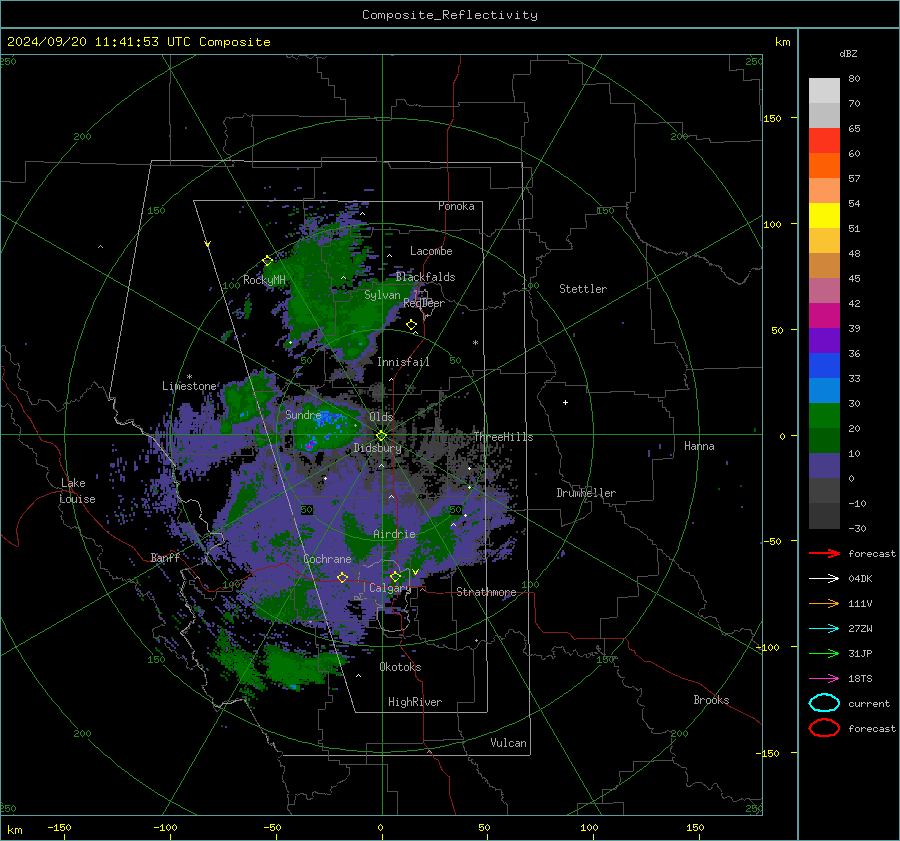The width and height of the screenshot is (900, 841).
Task: Click the 80 dBZ value in legend
Action: 854,79
